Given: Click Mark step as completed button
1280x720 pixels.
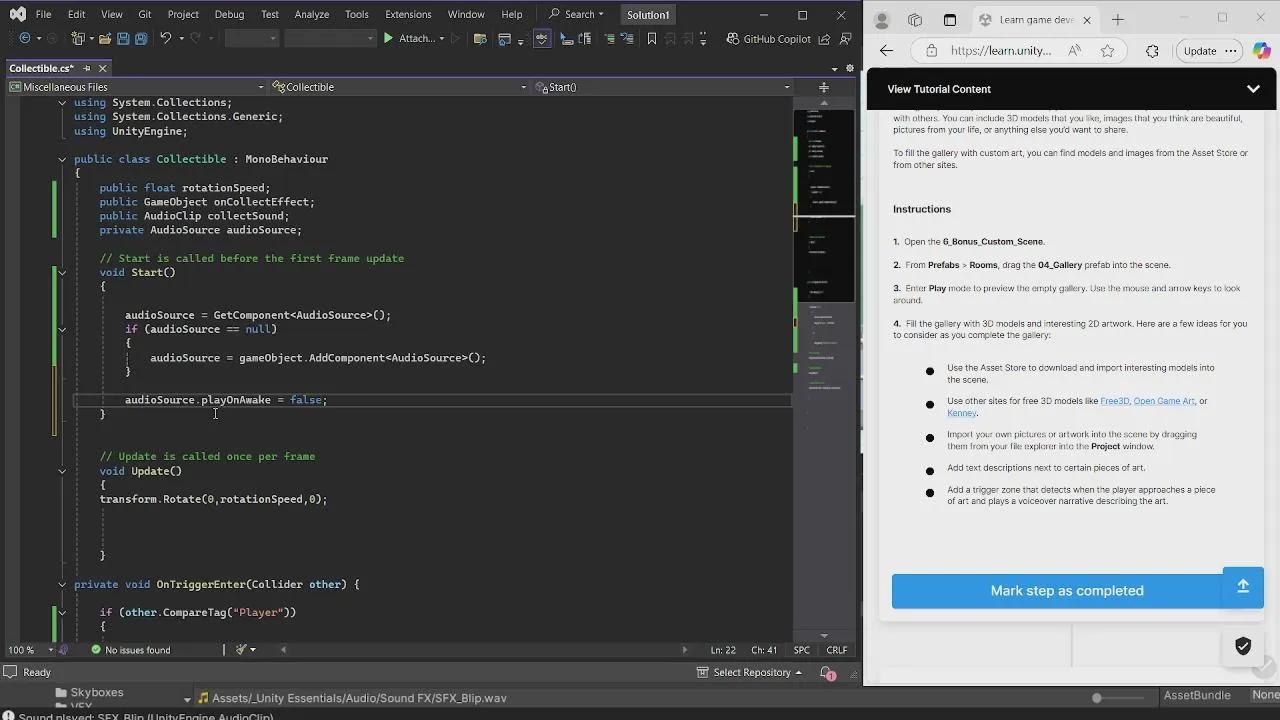Looking at the screenshot, I should (1067, 591).
